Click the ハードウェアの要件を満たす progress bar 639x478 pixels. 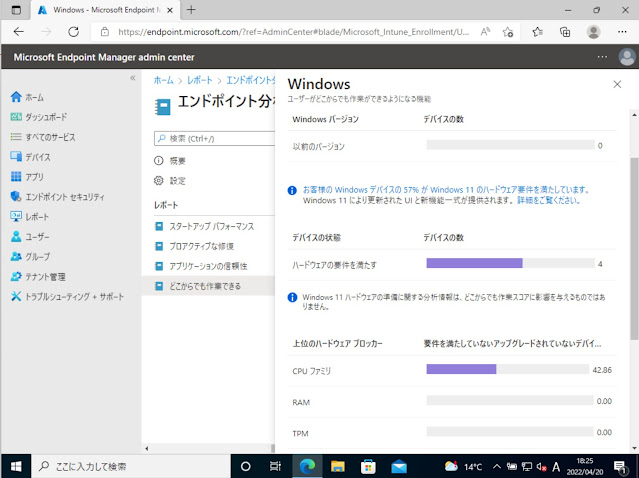click(510, 263)
